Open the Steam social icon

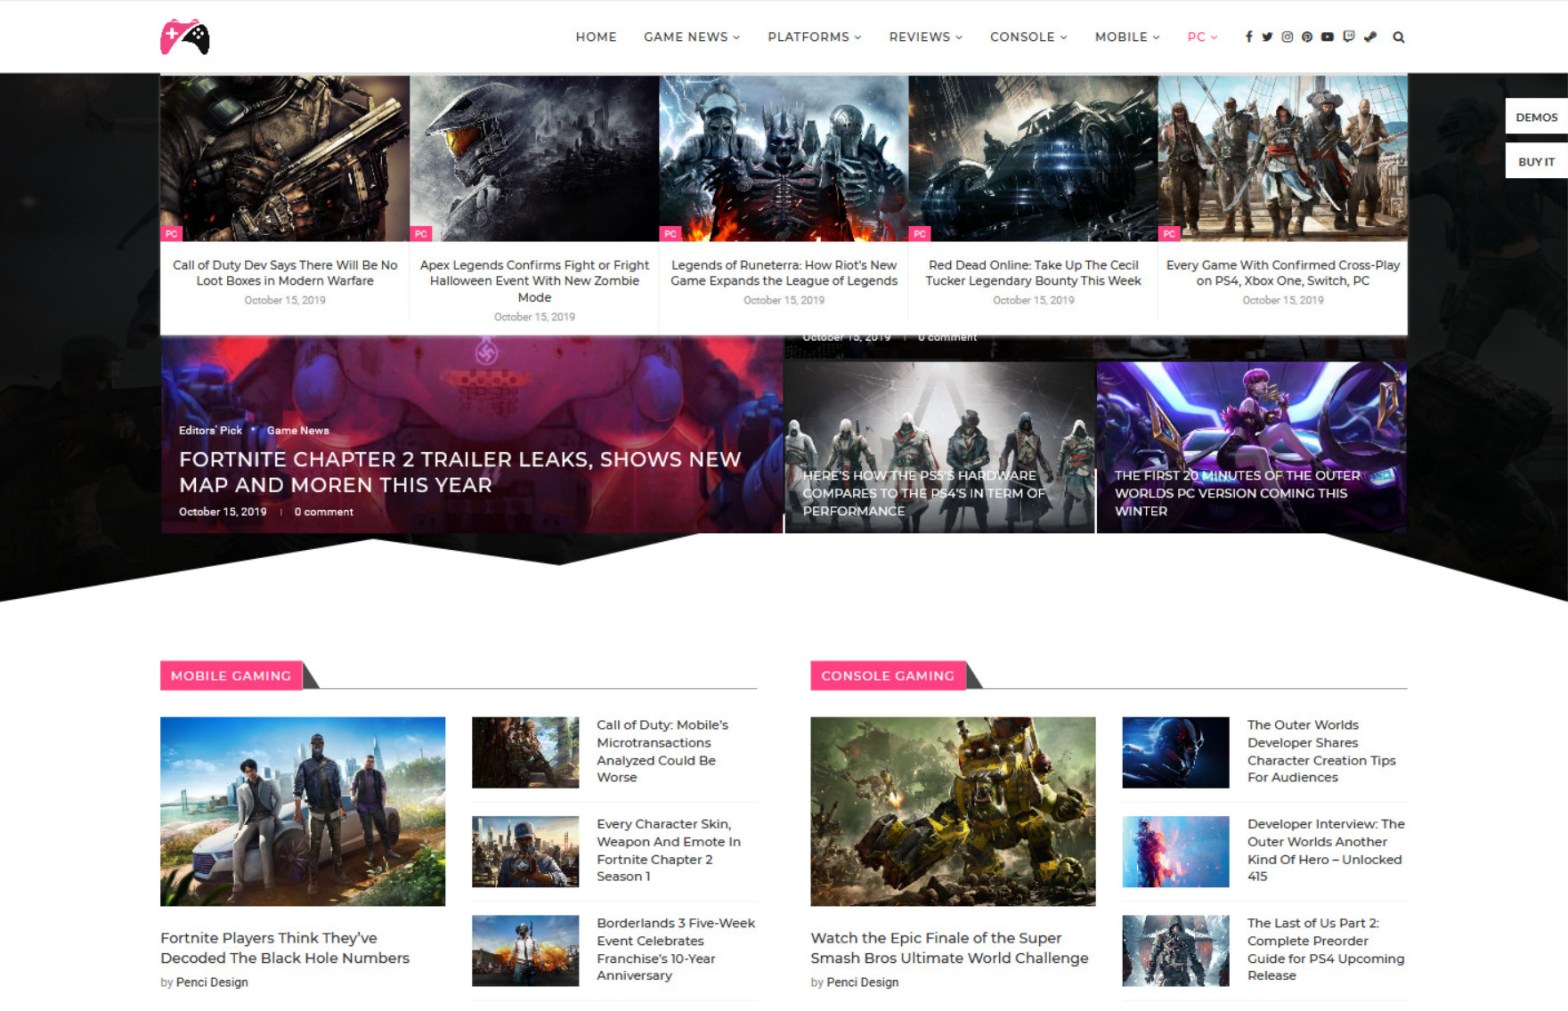(x=1370, y=37)
